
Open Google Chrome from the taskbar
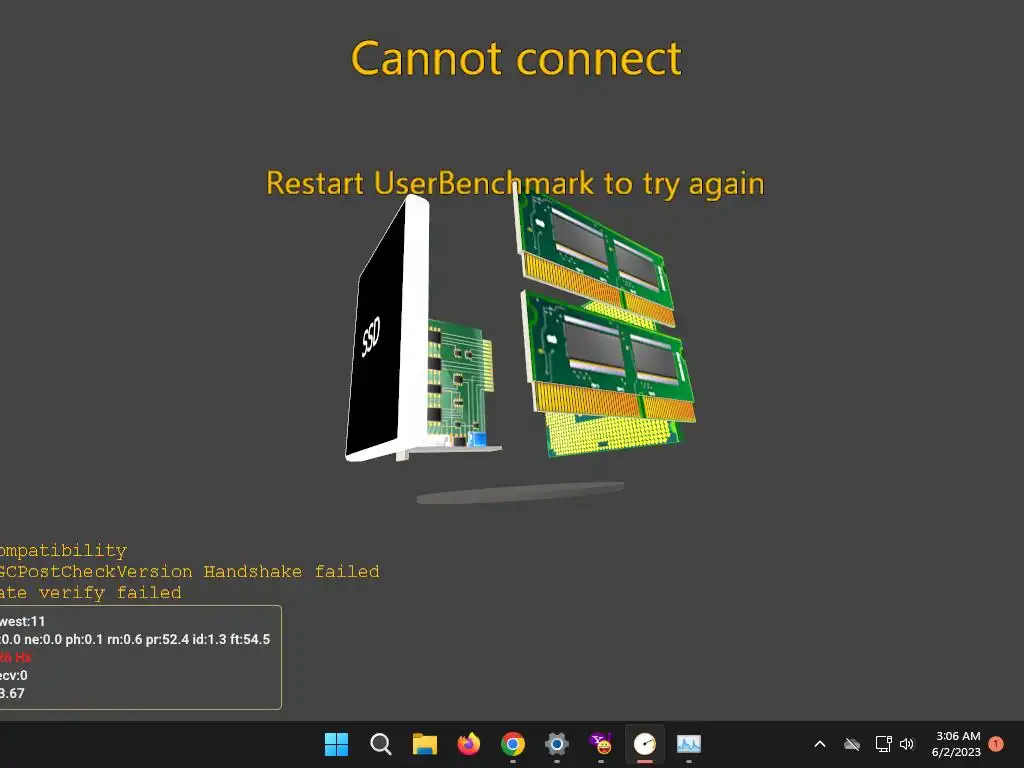[x=513, y=744]
